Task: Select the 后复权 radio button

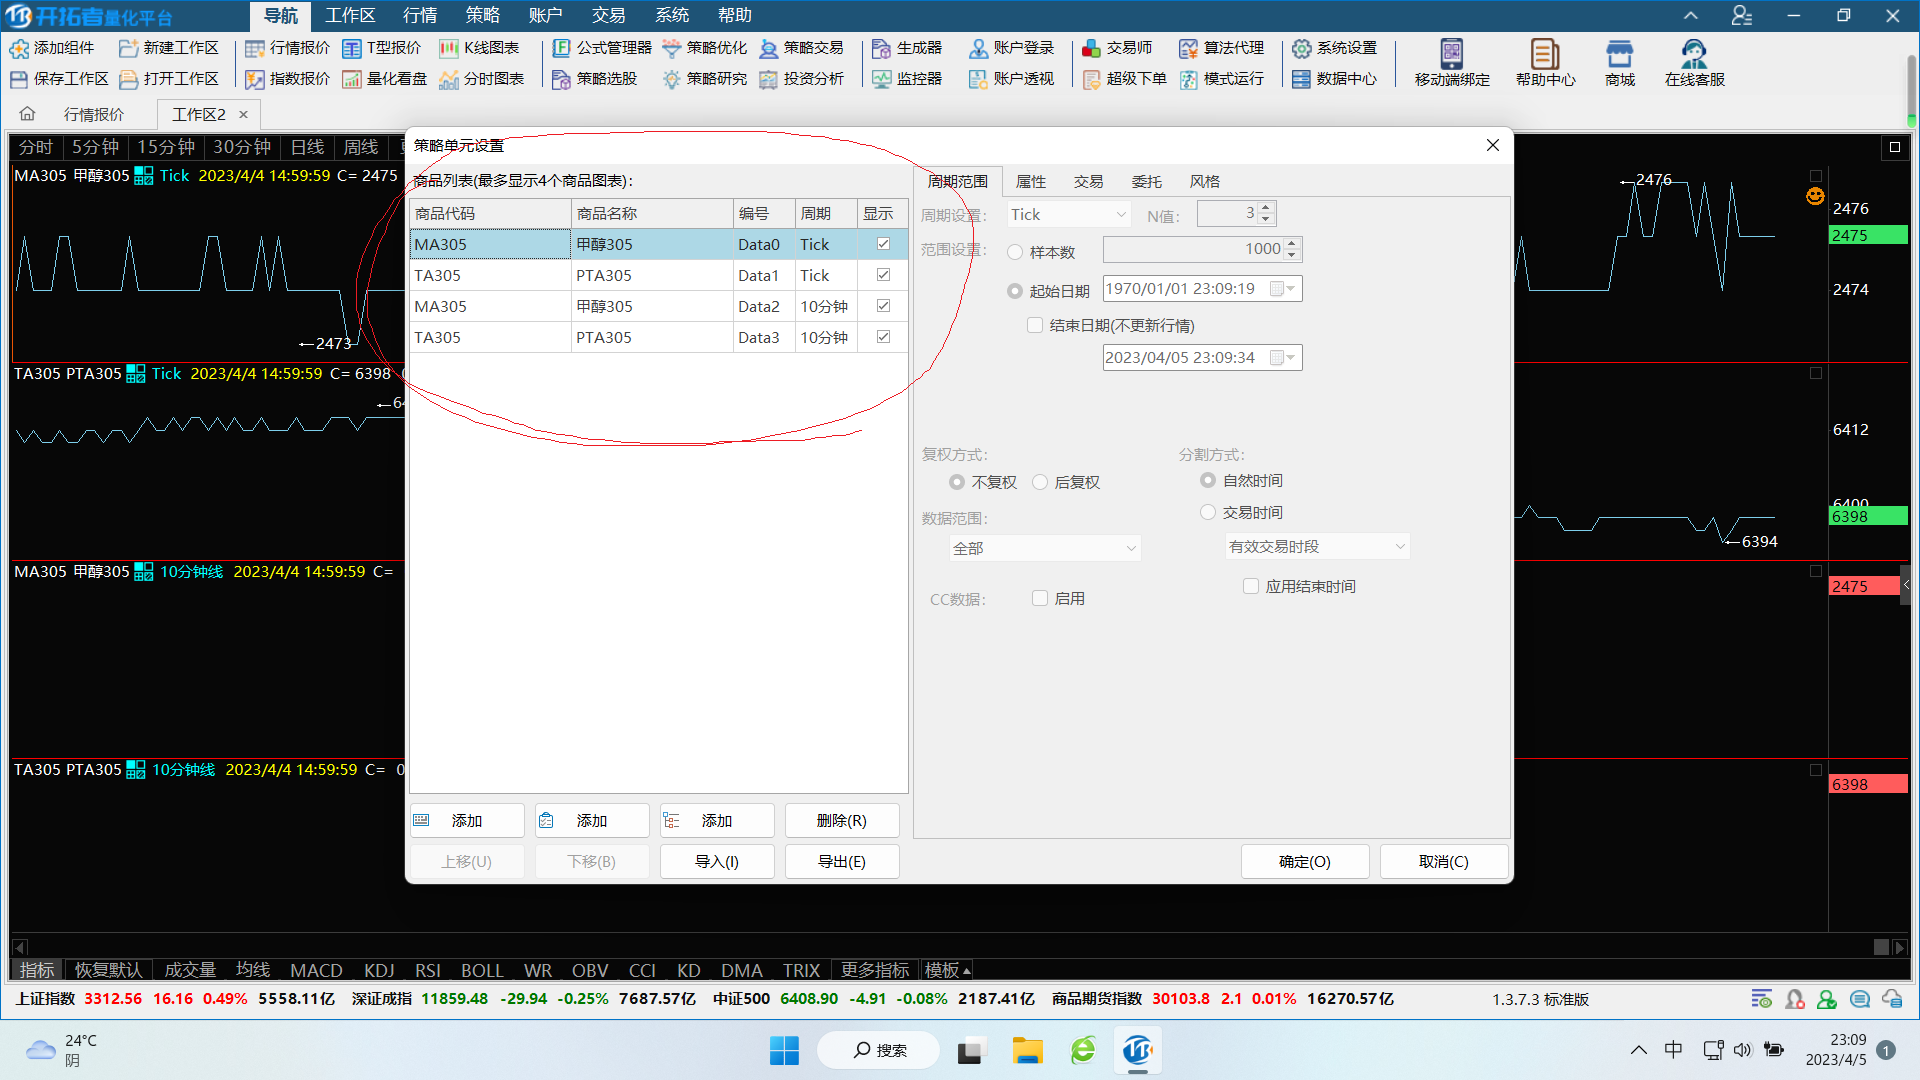Action: pos(1040,483)
